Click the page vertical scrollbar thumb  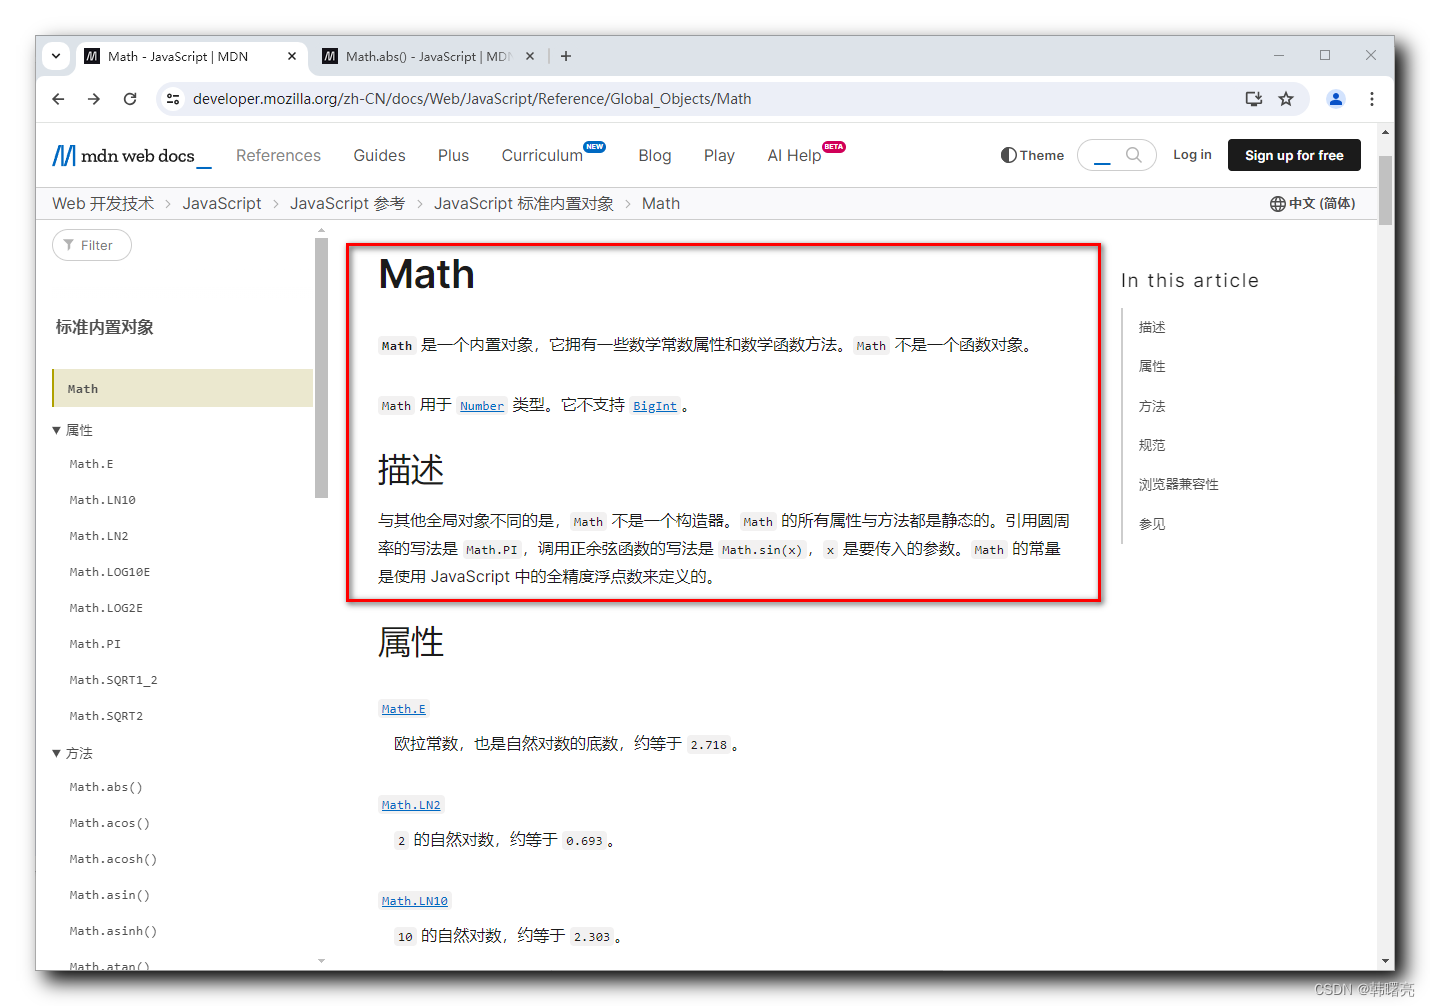[1385, 190]
